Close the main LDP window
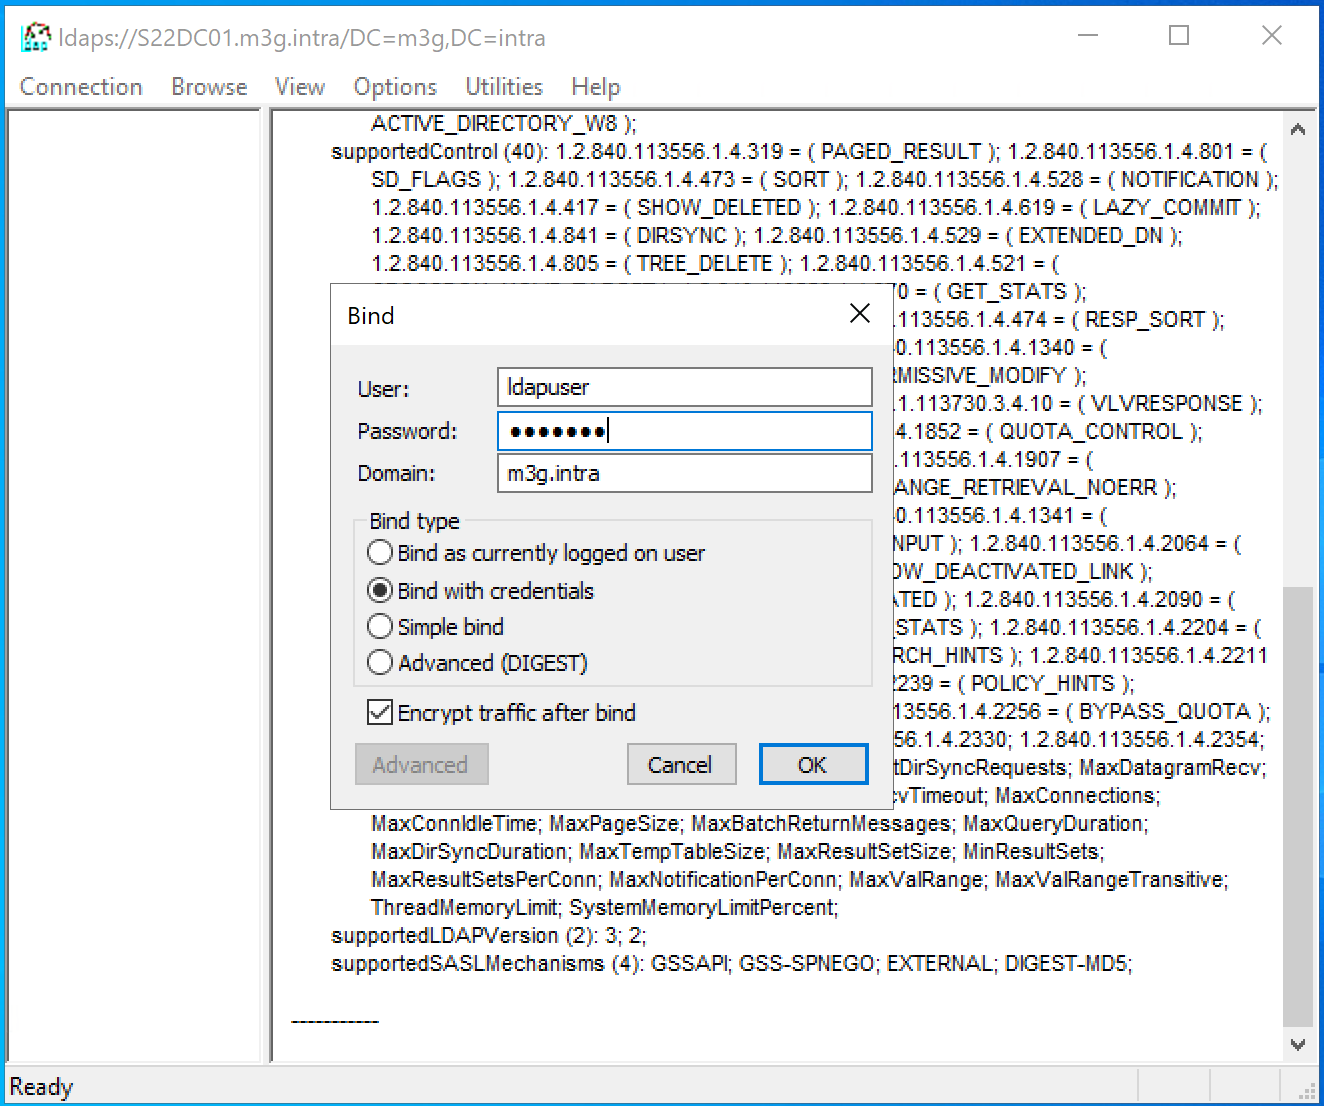The height and width of the screenshot is (1106, 1324). tap(1271, 36)
